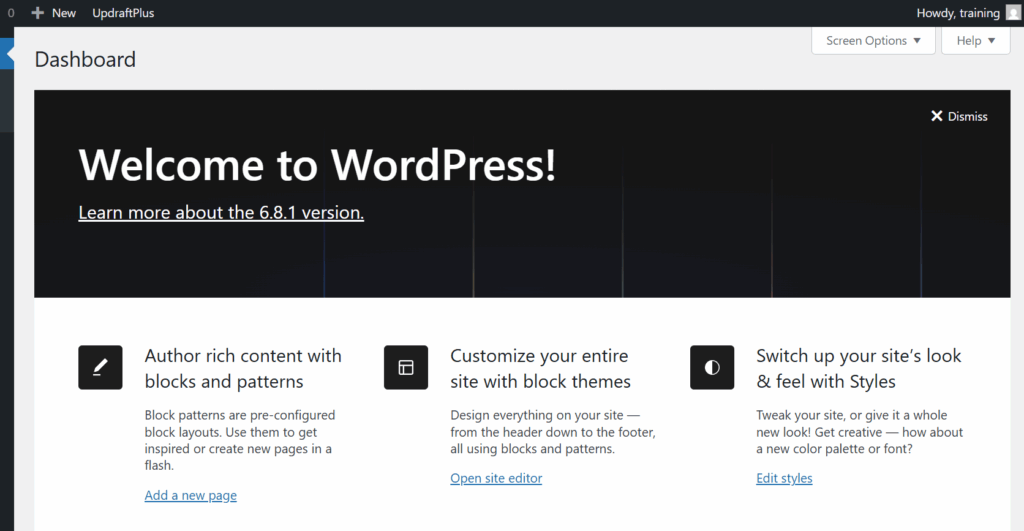Click the Tweak your site paragraph
This screenshot has width=1024, height=531.
[x=859, y=432]
